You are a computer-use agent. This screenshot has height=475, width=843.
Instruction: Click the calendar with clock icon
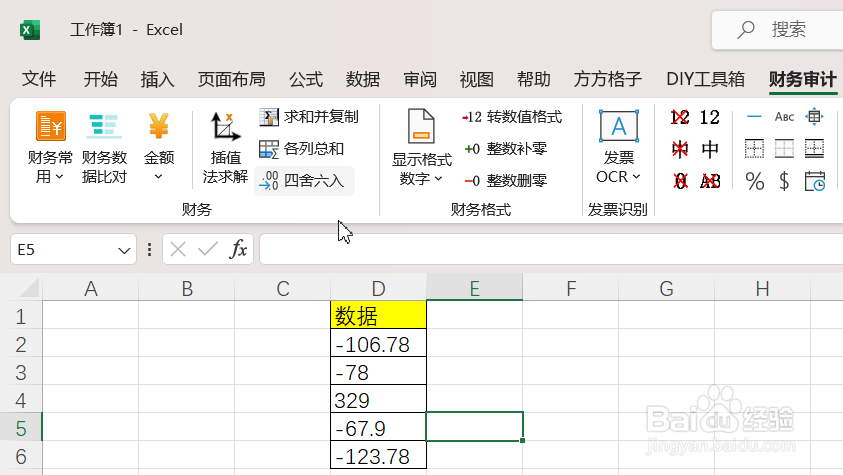(x=815, y=181)
